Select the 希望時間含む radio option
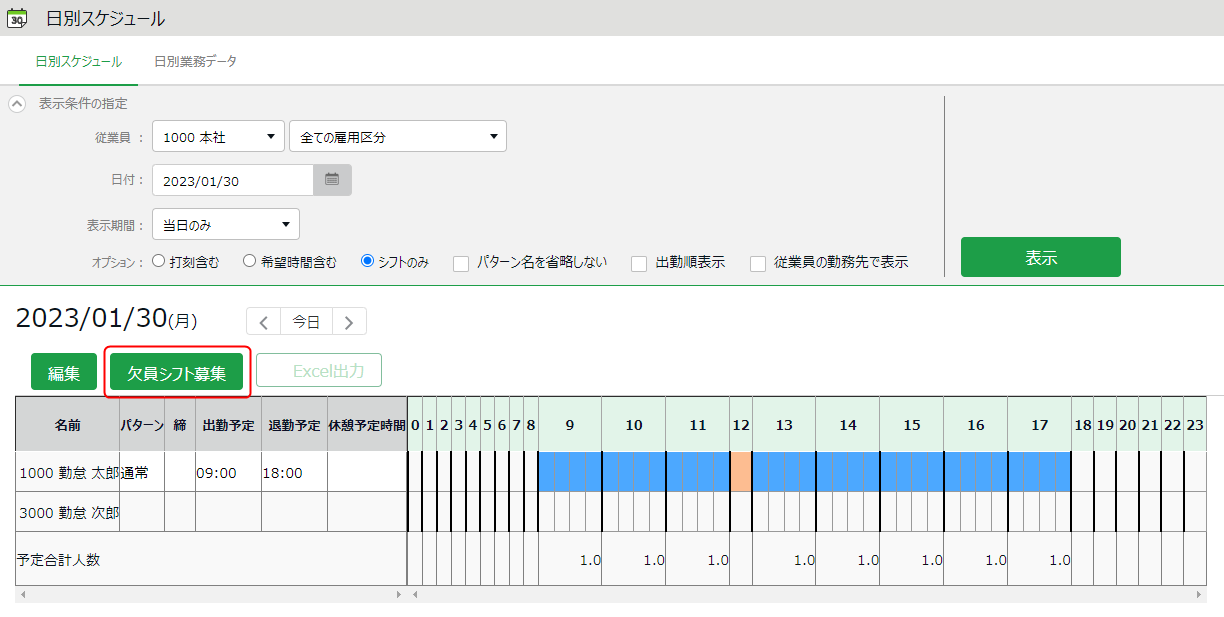Screen dimensions: 1224x617 250,262
